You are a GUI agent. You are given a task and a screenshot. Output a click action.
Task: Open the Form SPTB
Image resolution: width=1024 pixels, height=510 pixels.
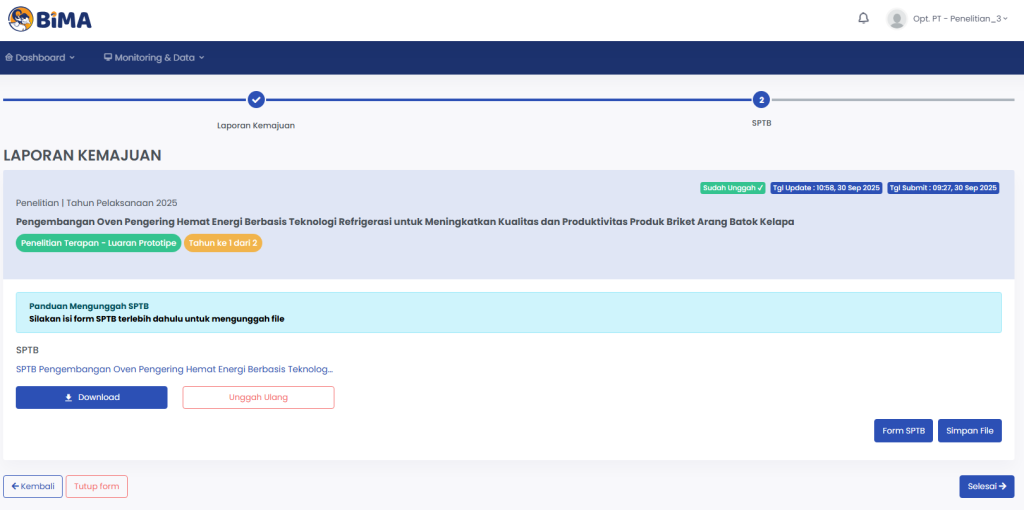click(x=903, y=431)
